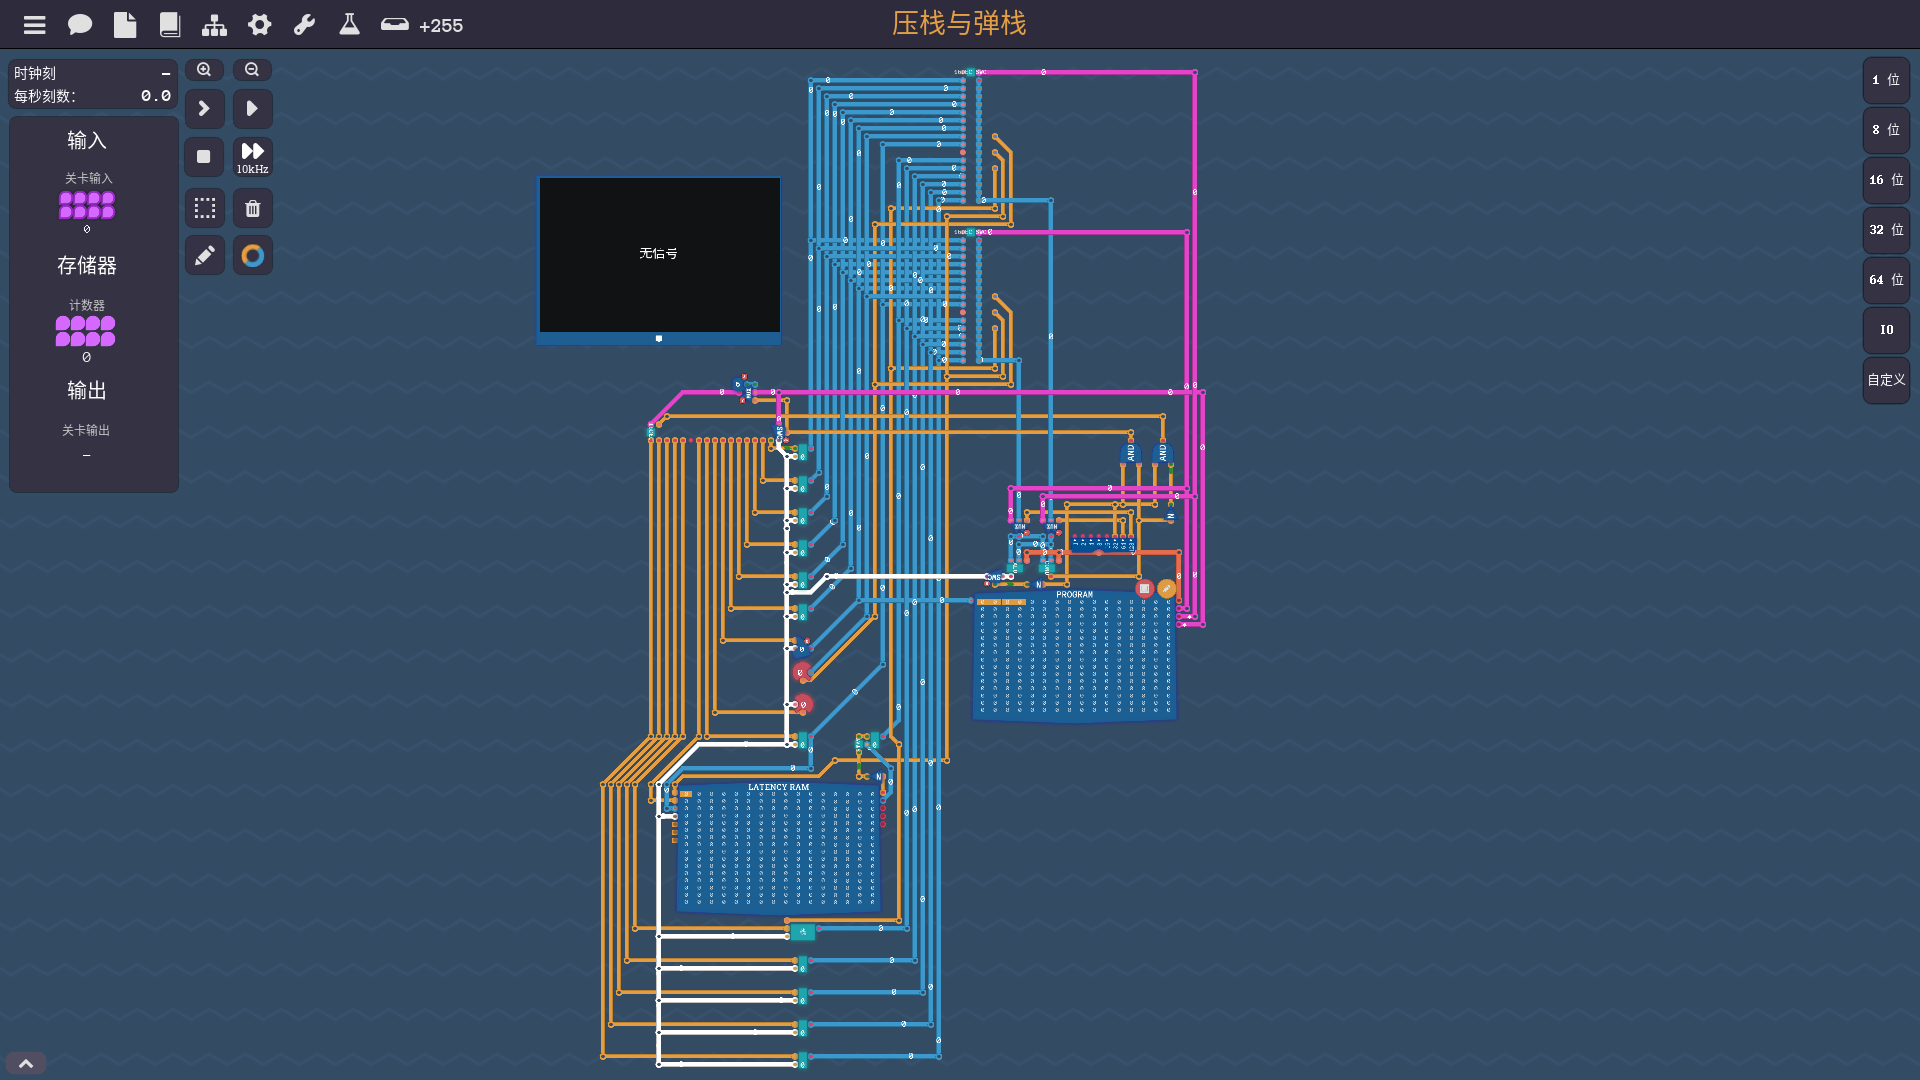The image size is (1920, 1080).
Task: Open the hamburger main menu
Action: (x=35, y=25)
